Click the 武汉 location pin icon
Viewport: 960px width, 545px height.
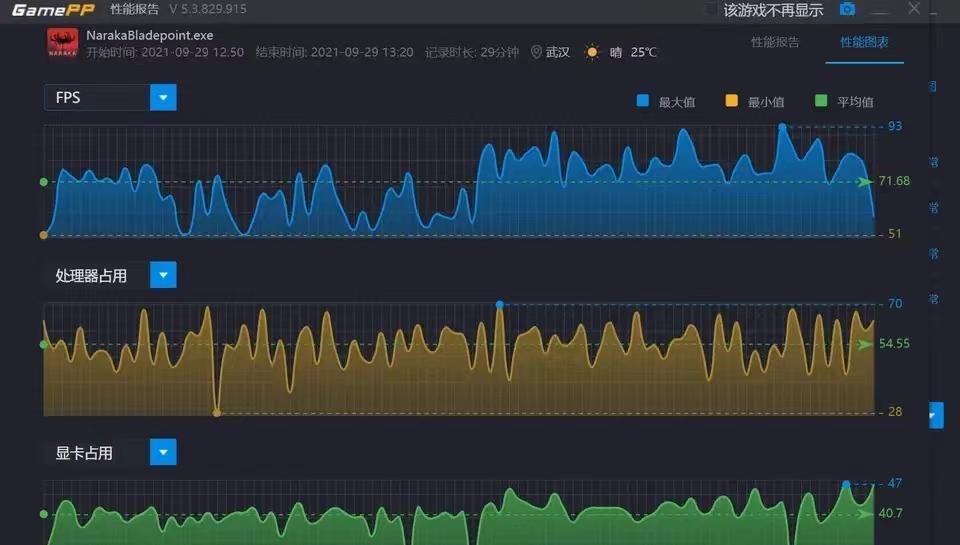point(536,52)
